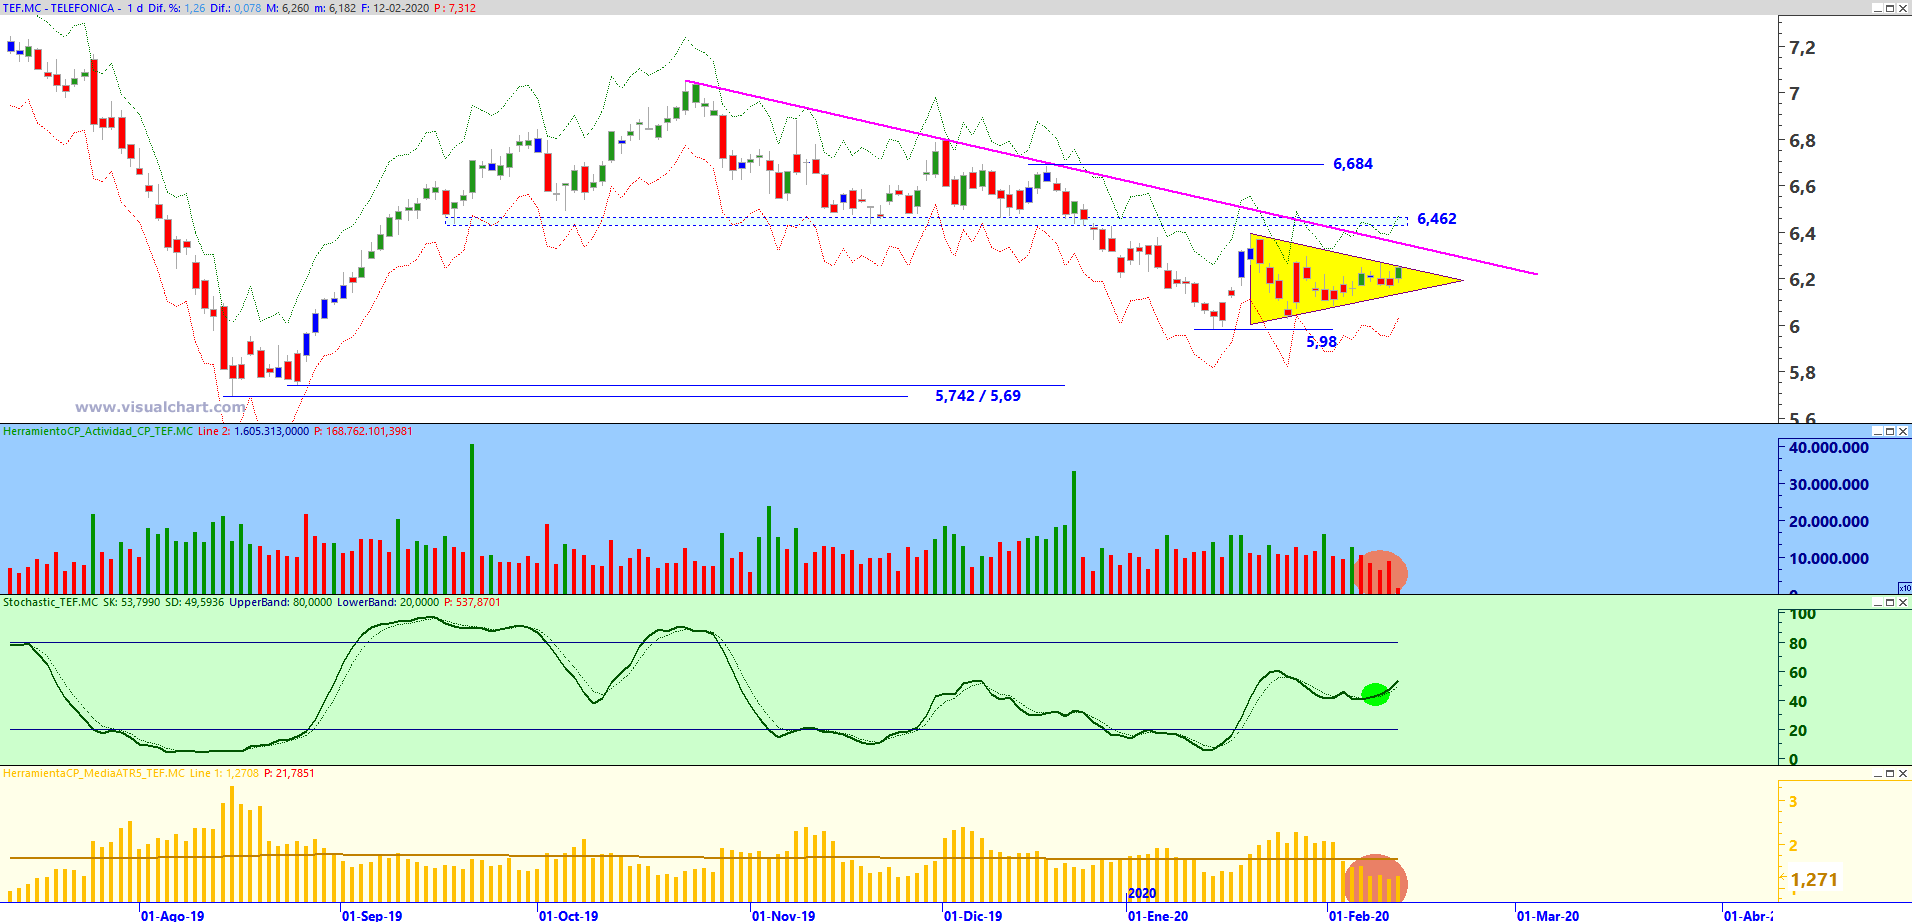
Task: Click the 01-Sep-19 date on the time axis
Action: coord(372,915)
